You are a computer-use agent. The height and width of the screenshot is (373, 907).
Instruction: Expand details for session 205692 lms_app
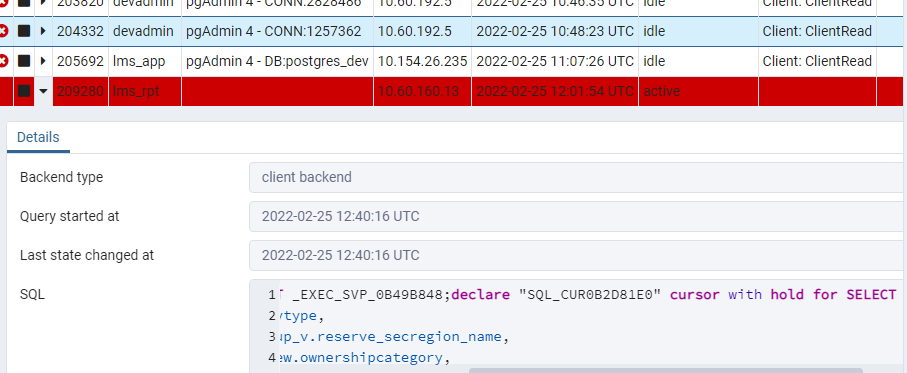point(43,61)
